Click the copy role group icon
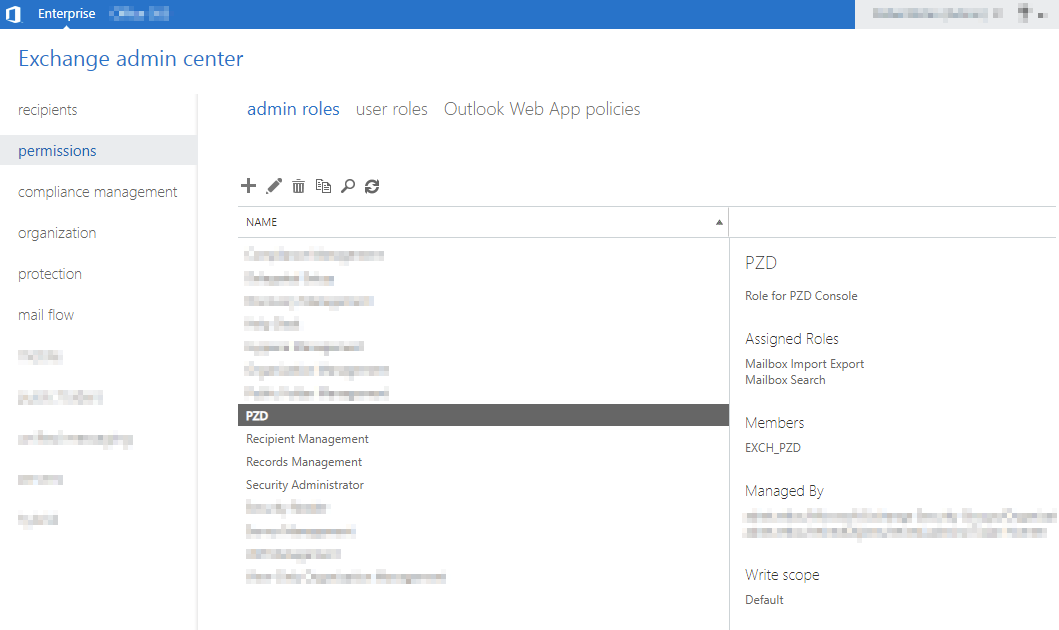 (323, 186)
